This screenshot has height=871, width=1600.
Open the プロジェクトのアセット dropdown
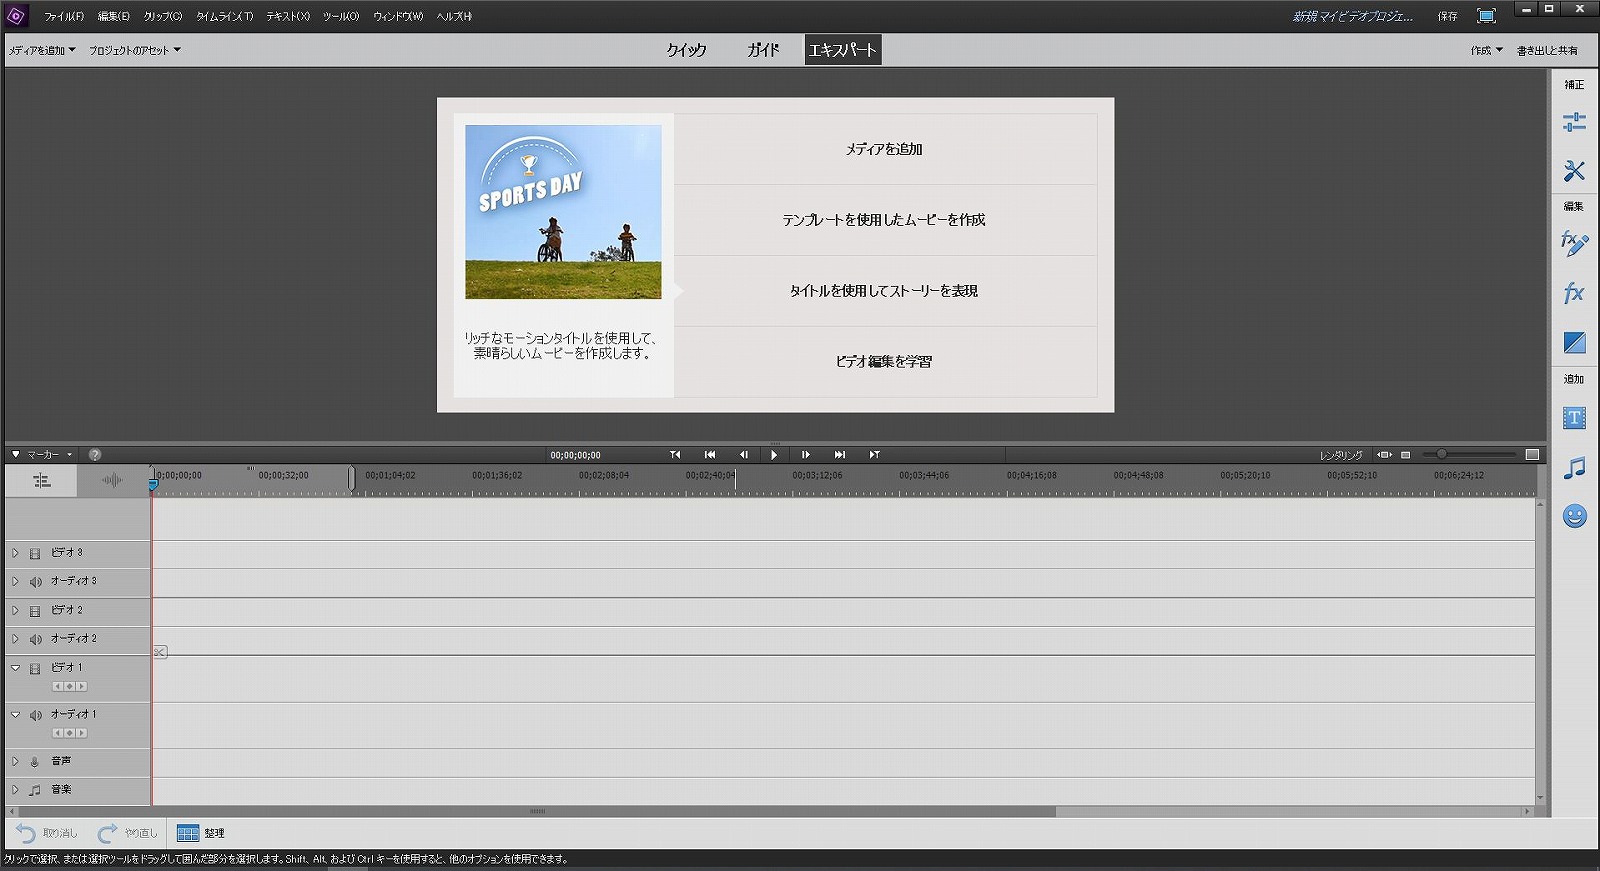point(134,50)
